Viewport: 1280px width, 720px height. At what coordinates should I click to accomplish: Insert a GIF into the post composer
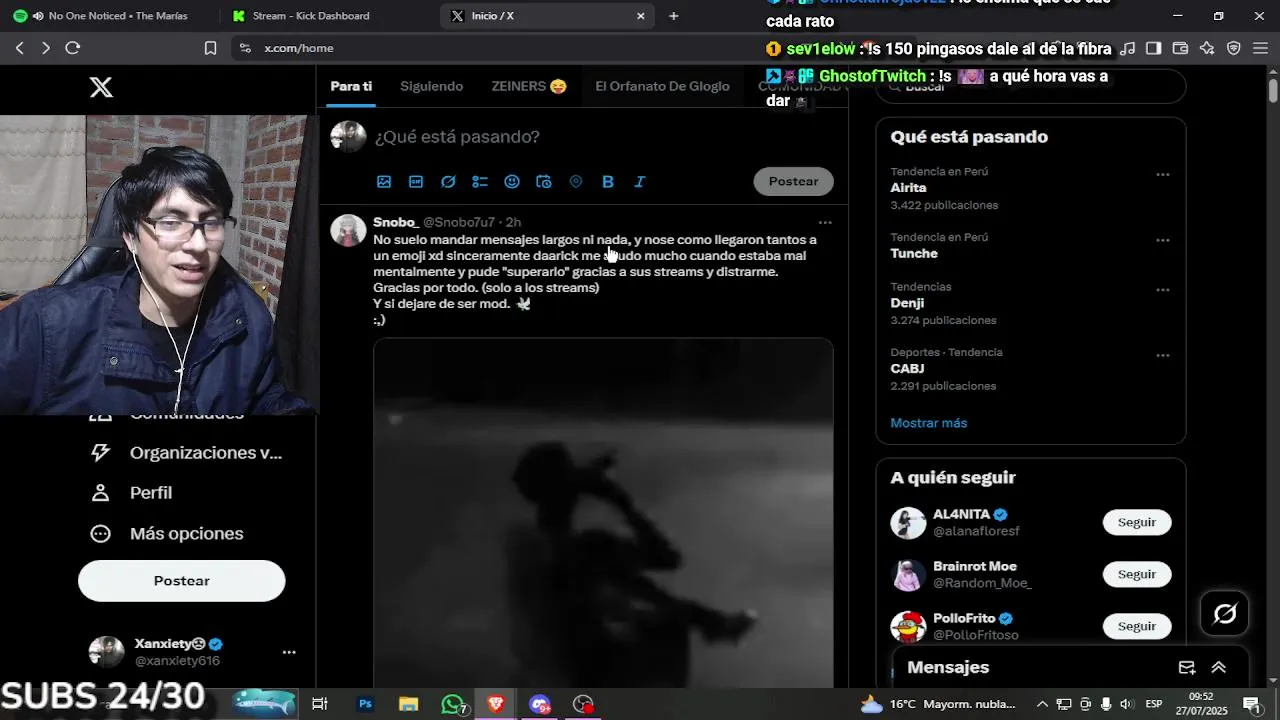(x=416, y=181)
